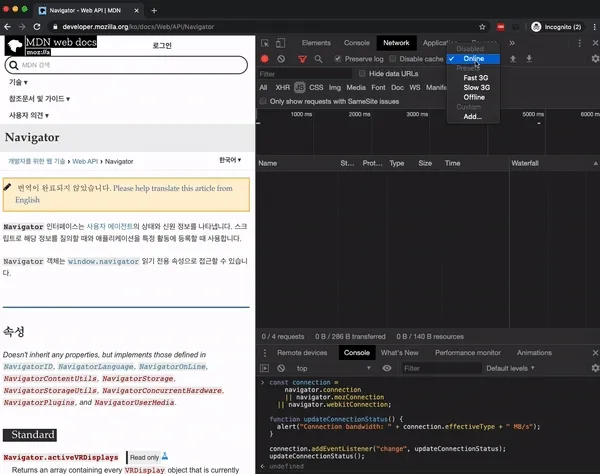Expand the 기술 navigation menu
This screenshot has height=474, width=600.
point(18,82)
